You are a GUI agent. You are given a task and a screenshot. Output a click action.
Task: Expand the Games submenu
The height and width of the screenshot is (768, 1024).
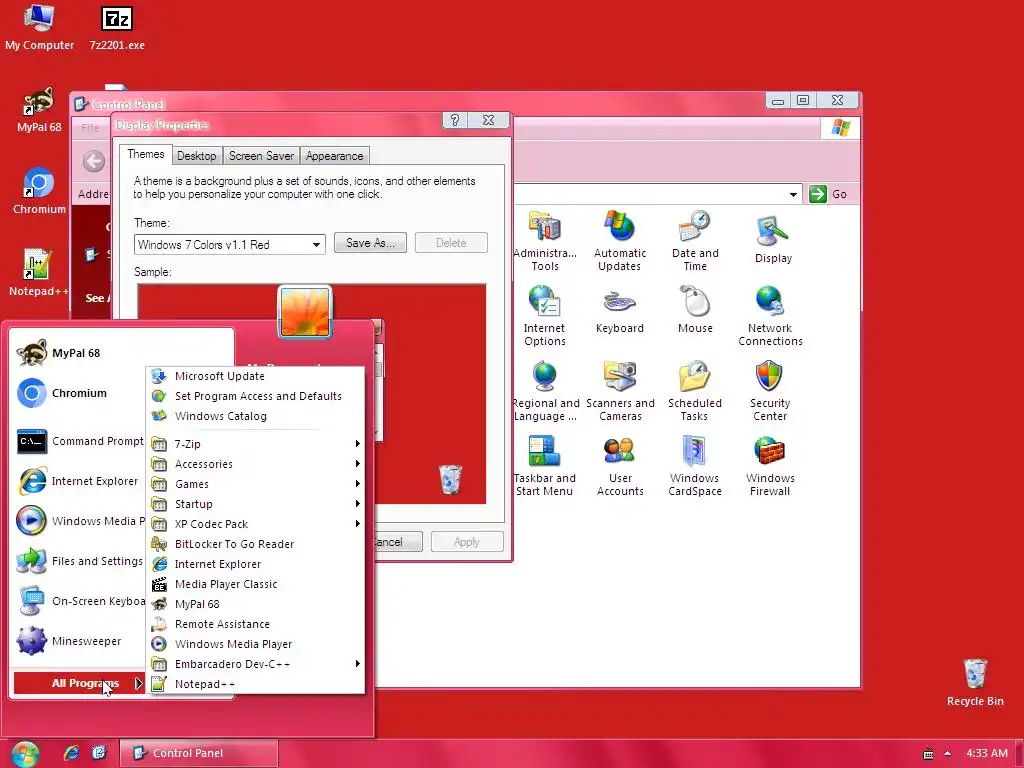pyautogui.click(x=256, y=484)
